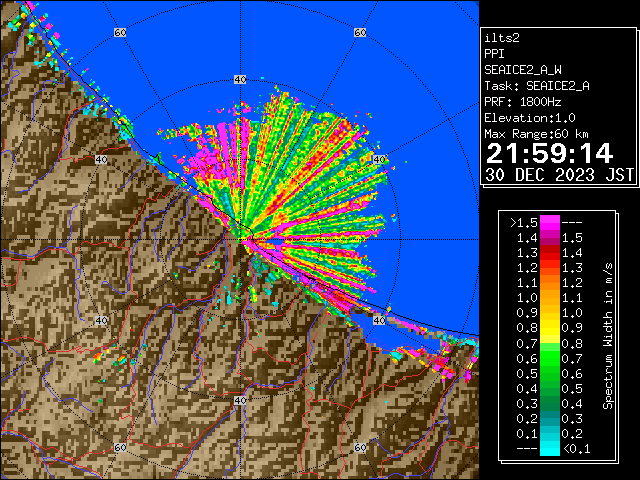
Task: Click the red 1.3–1.4 legend color band
Action: (549, 253)
